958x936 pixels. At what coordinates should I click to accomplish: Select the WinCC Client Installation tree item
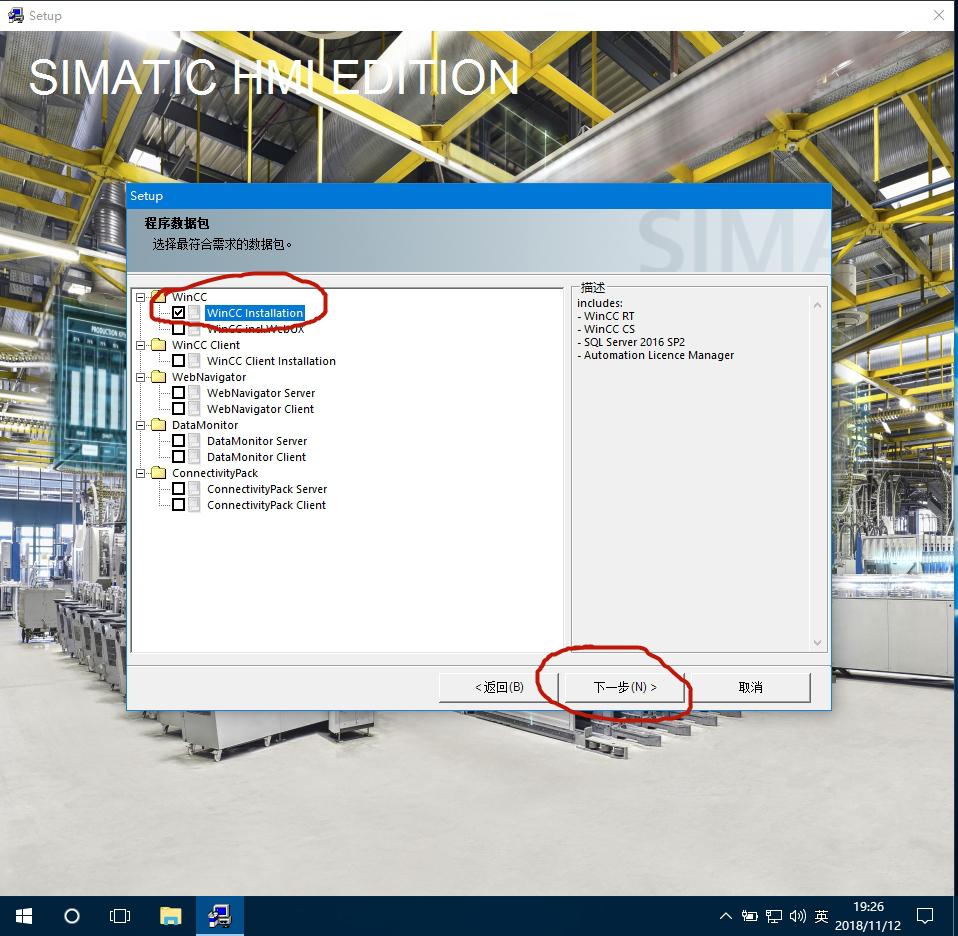click(270, 360)
